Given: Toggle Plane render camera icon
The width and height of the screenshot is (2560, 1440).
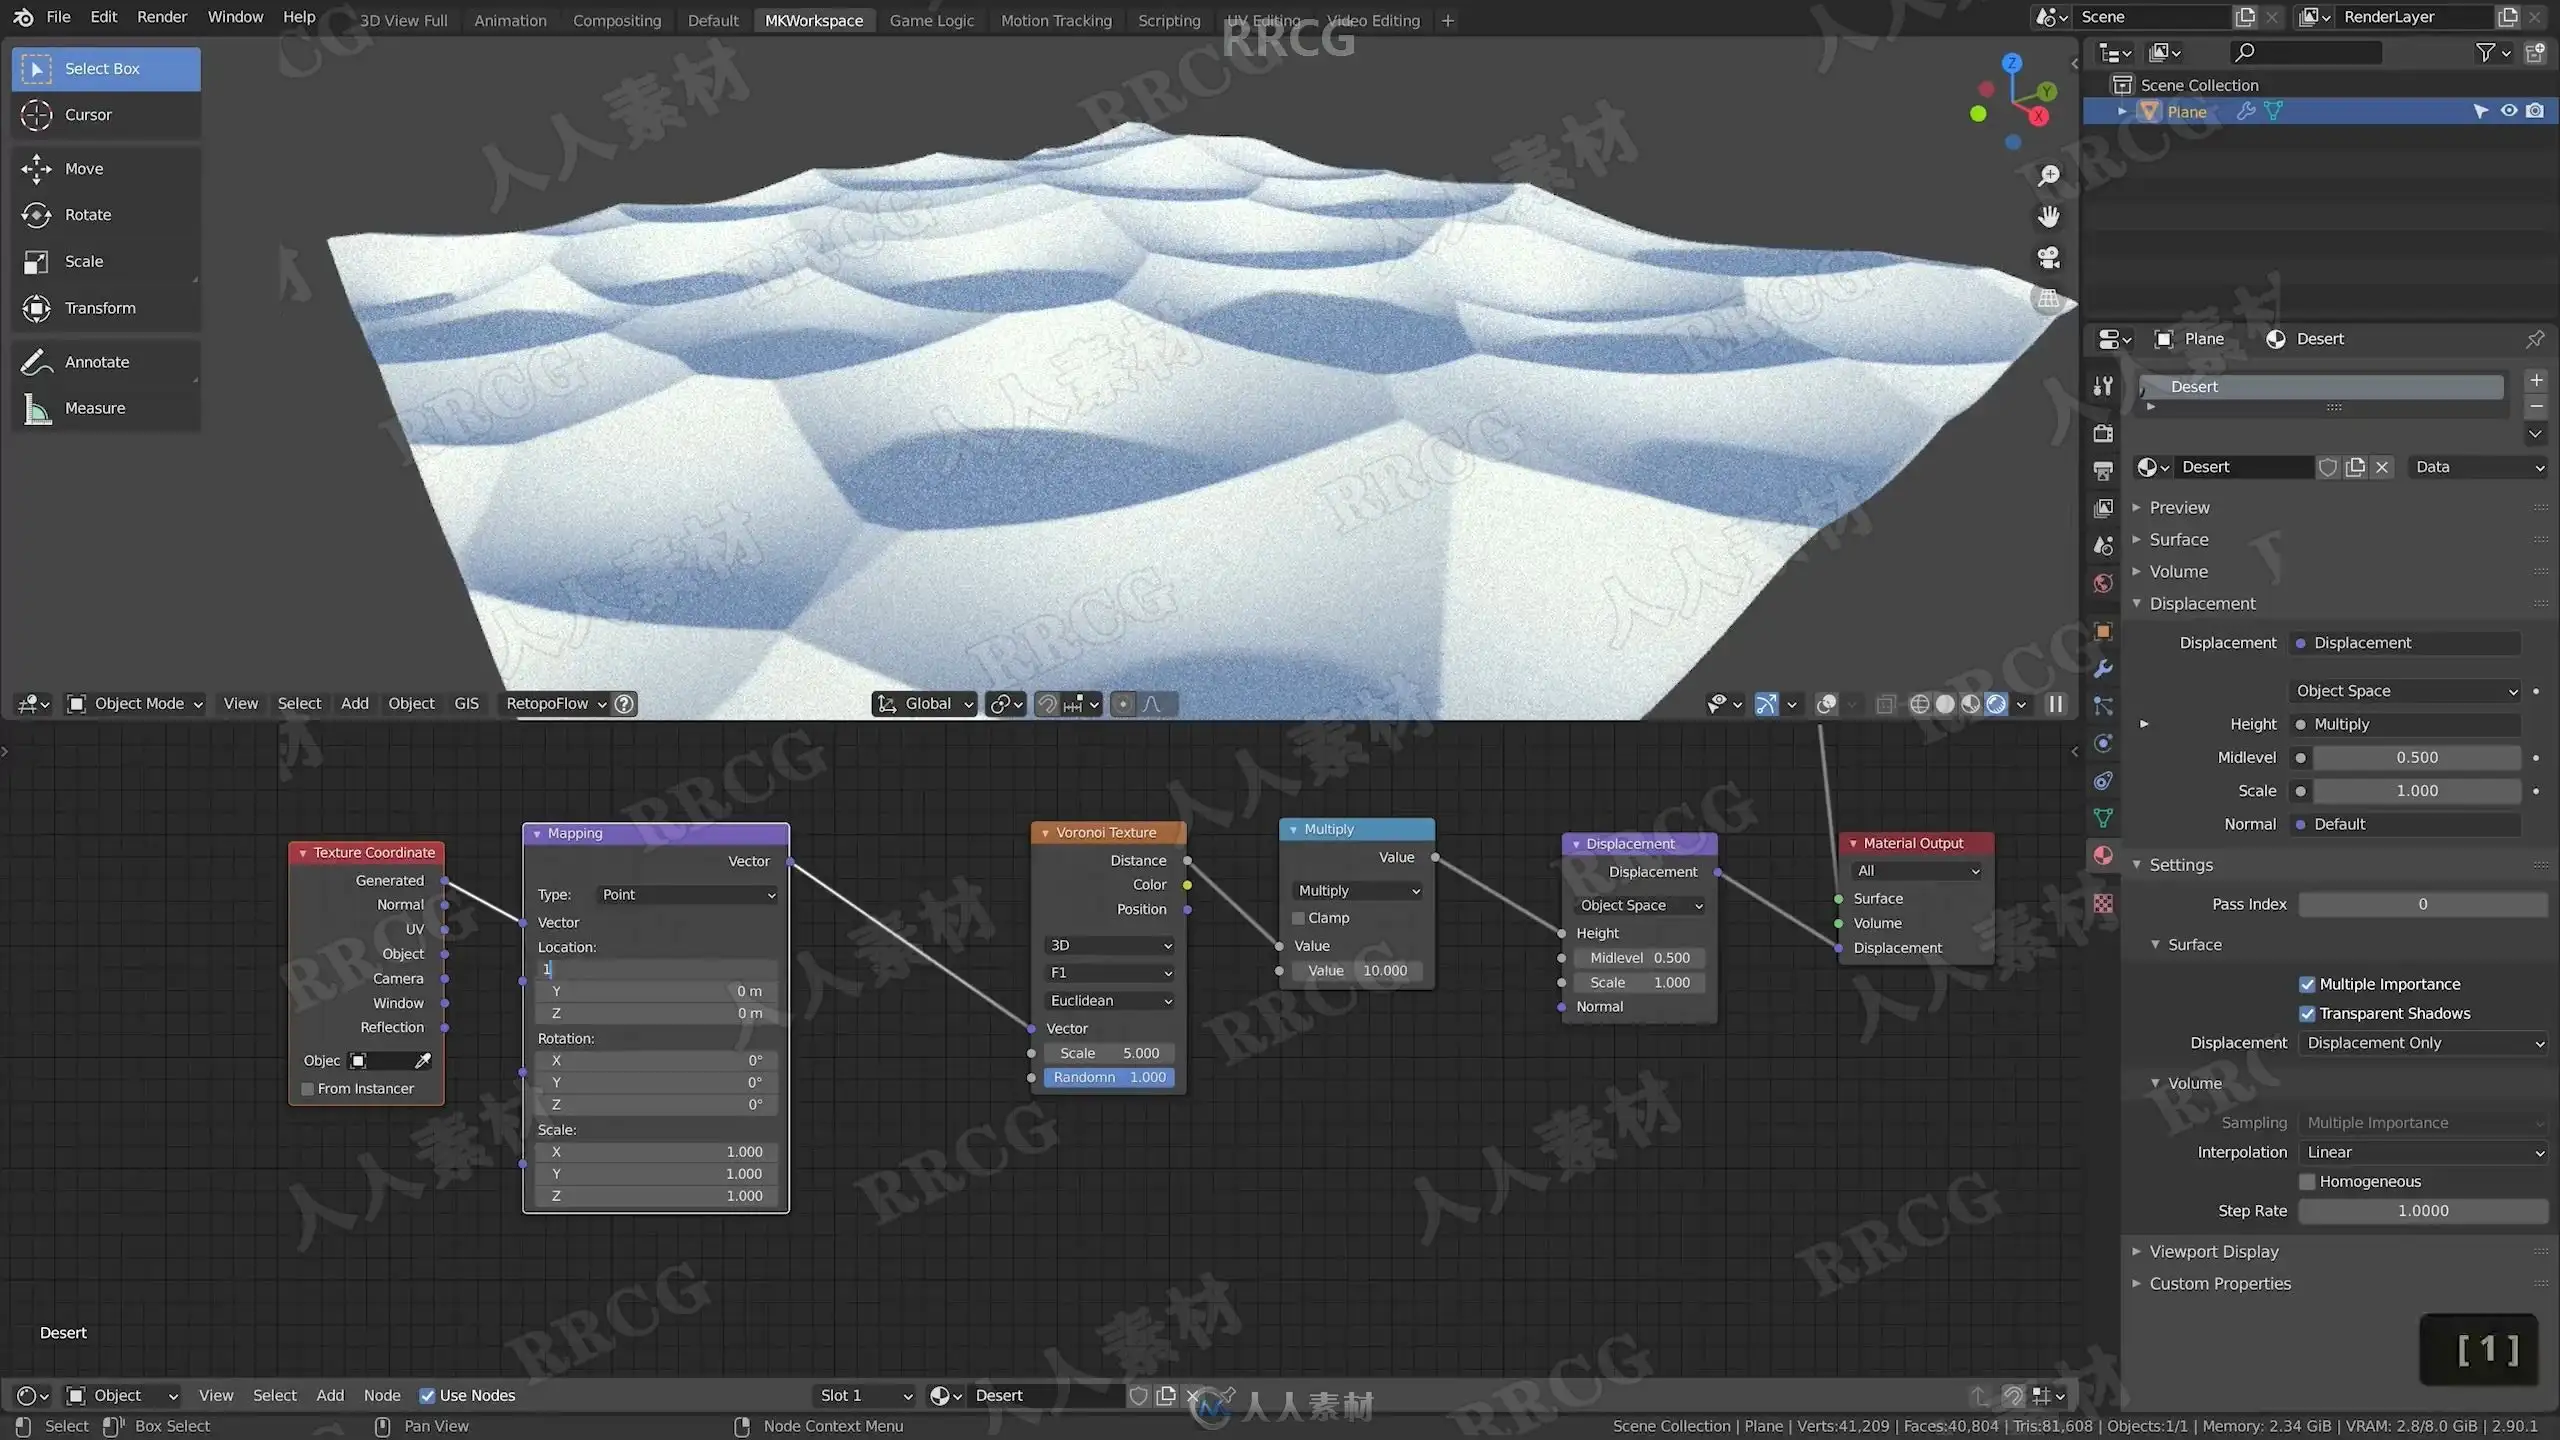Looking at the screenshot, I should coord(2535,111).
